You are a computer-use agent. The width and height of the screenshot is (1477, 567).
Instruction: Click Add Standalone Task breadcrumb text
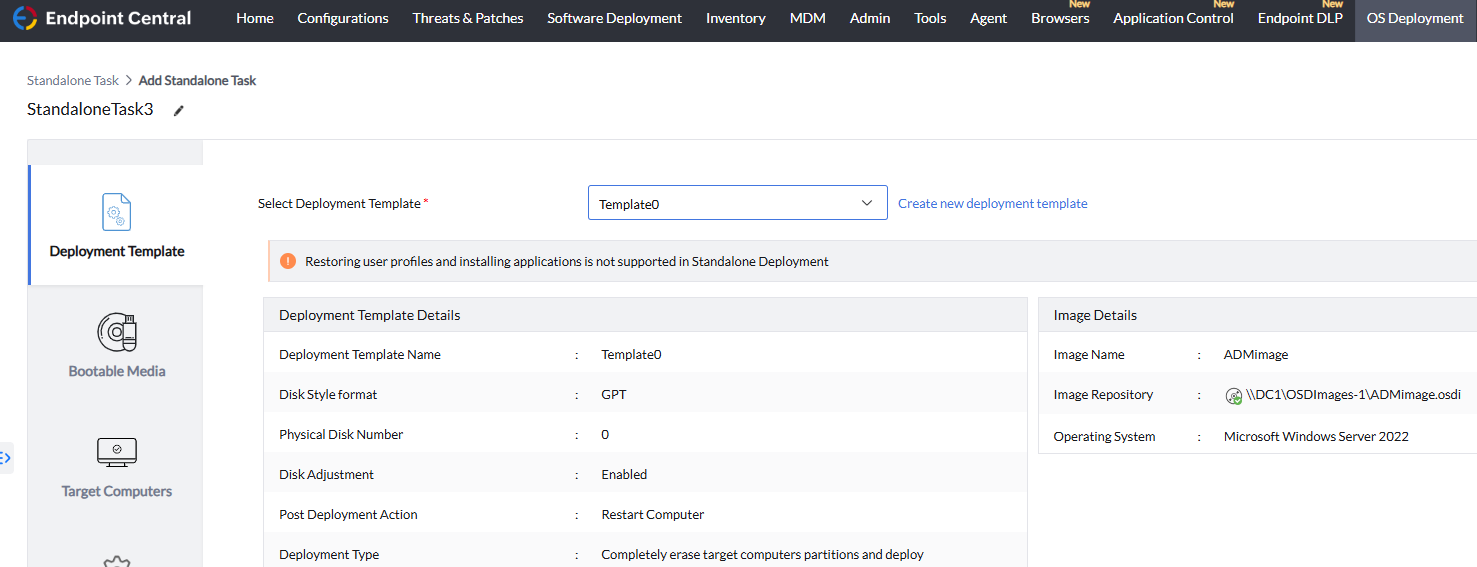click(197, 80)
